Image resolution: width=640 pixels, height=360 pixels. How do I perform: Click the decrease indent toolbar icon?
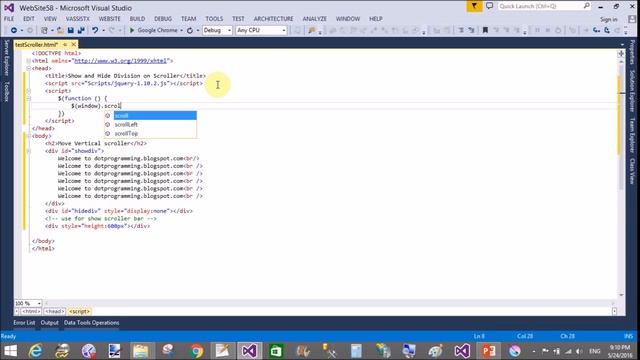tap(461, 30)
